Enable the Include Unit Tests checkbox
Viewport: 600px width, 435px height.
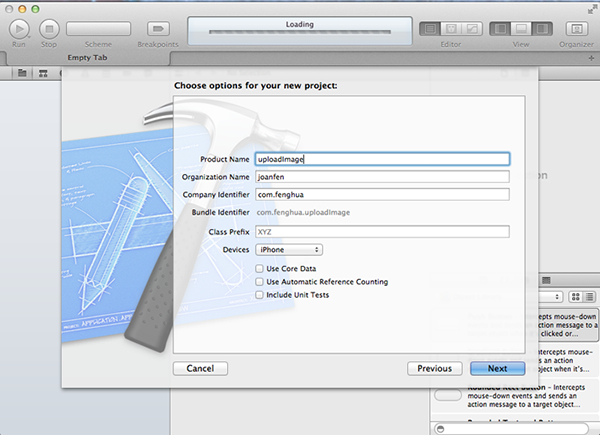click(x=259, y=295)
